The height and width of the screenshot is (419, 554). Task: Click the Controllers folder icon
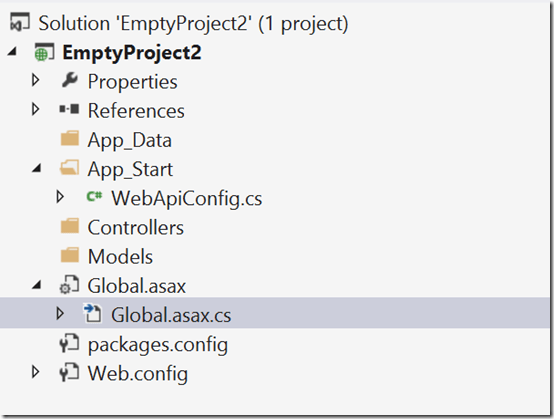point(70,226)
